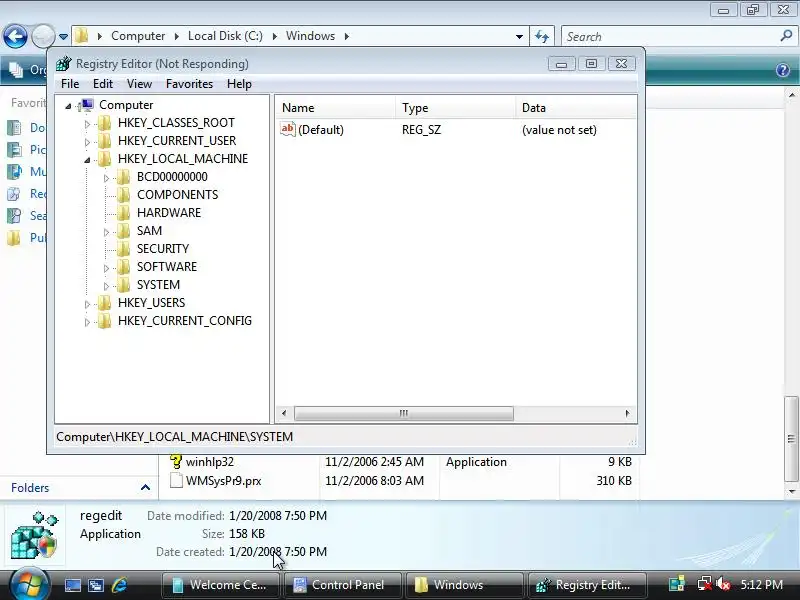This screenshot has height=600, width=800.
Task: Click the horizontal scrollbar thumb in values pane
Action: pos(404,413)
